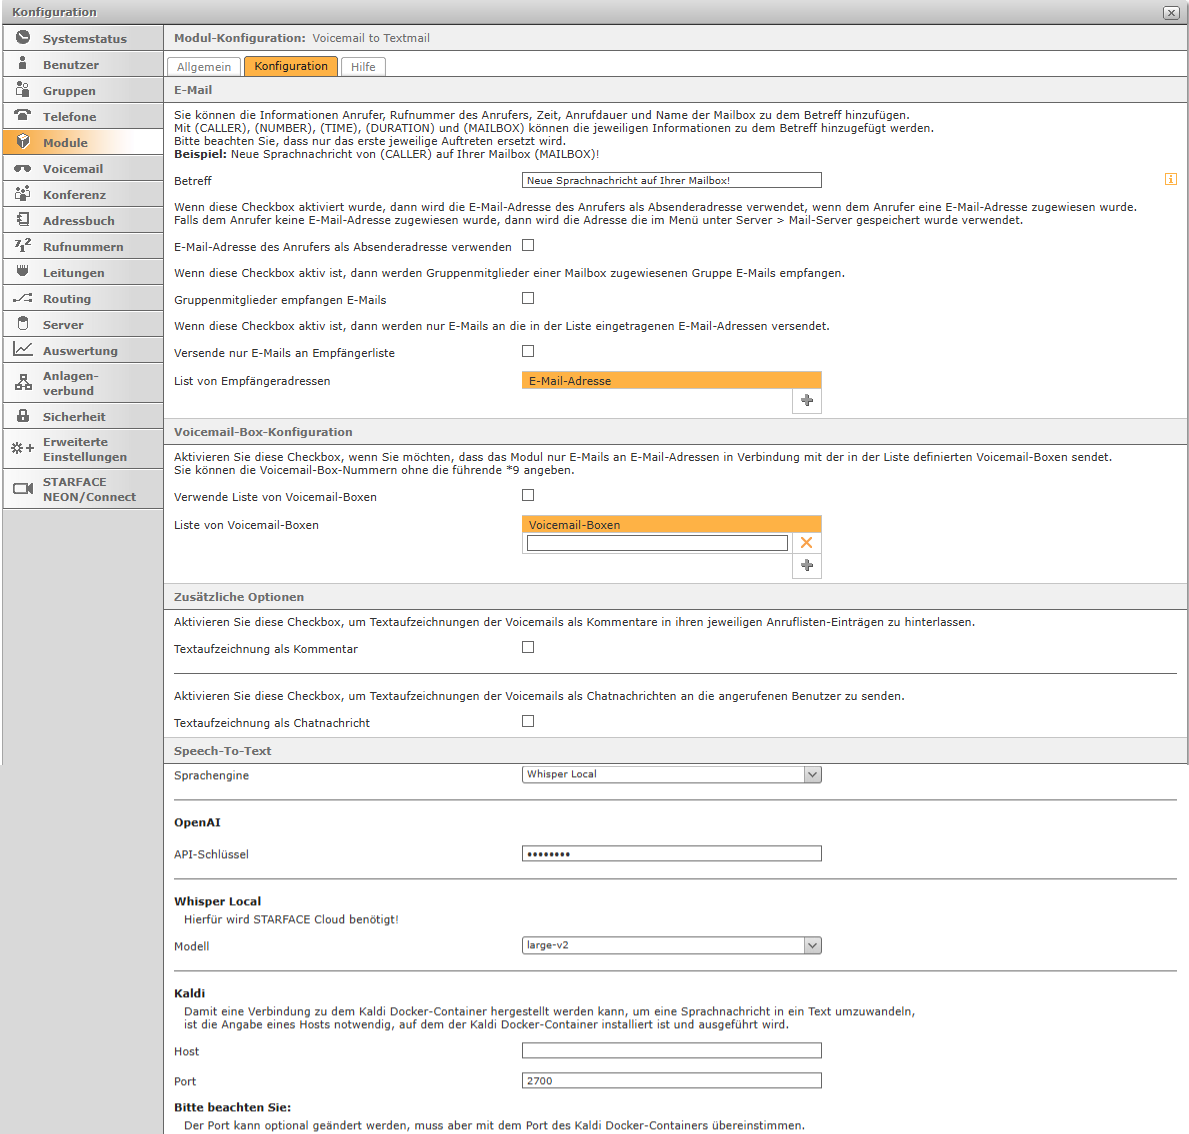Click the Betreff text field
Viewport: 1189px width, 1134px height.
point(671,180)
